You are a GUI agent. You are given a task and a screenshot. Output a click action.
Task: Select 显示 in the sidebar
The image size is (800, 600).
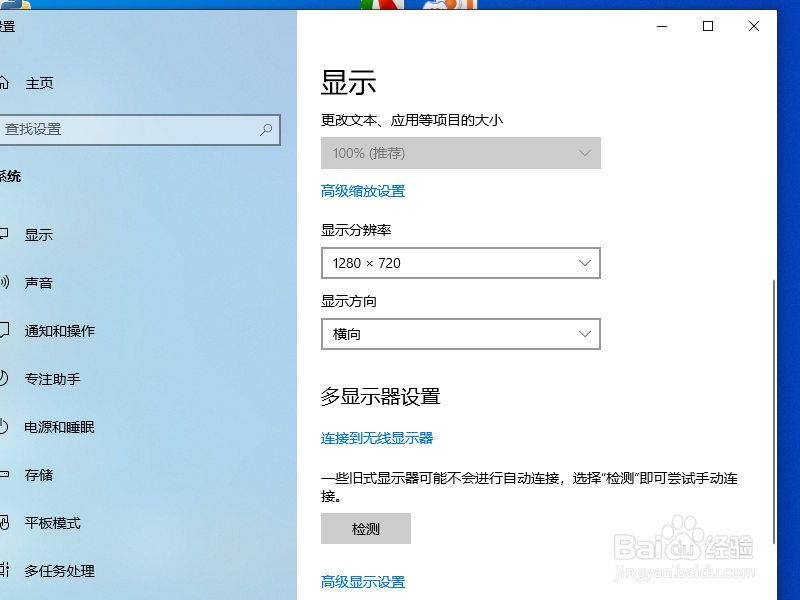39,235
